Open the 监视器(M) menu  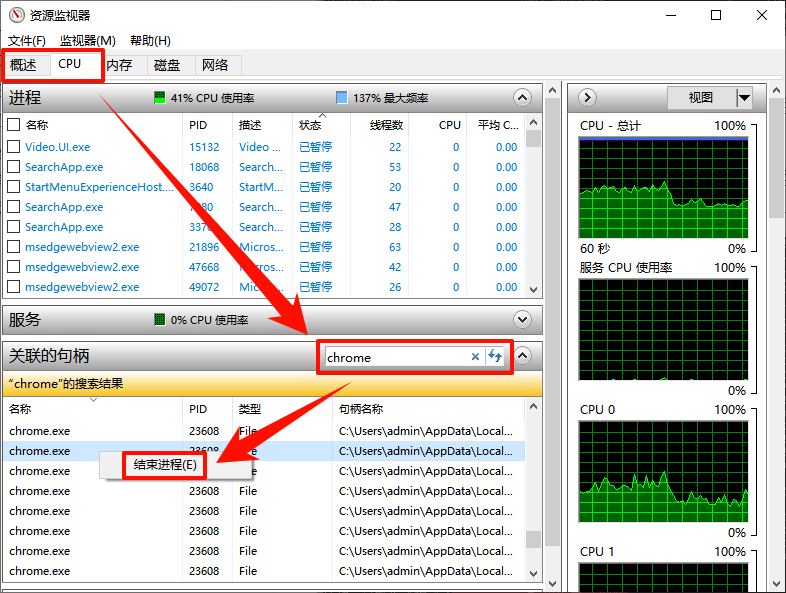(x=88, y=41)
